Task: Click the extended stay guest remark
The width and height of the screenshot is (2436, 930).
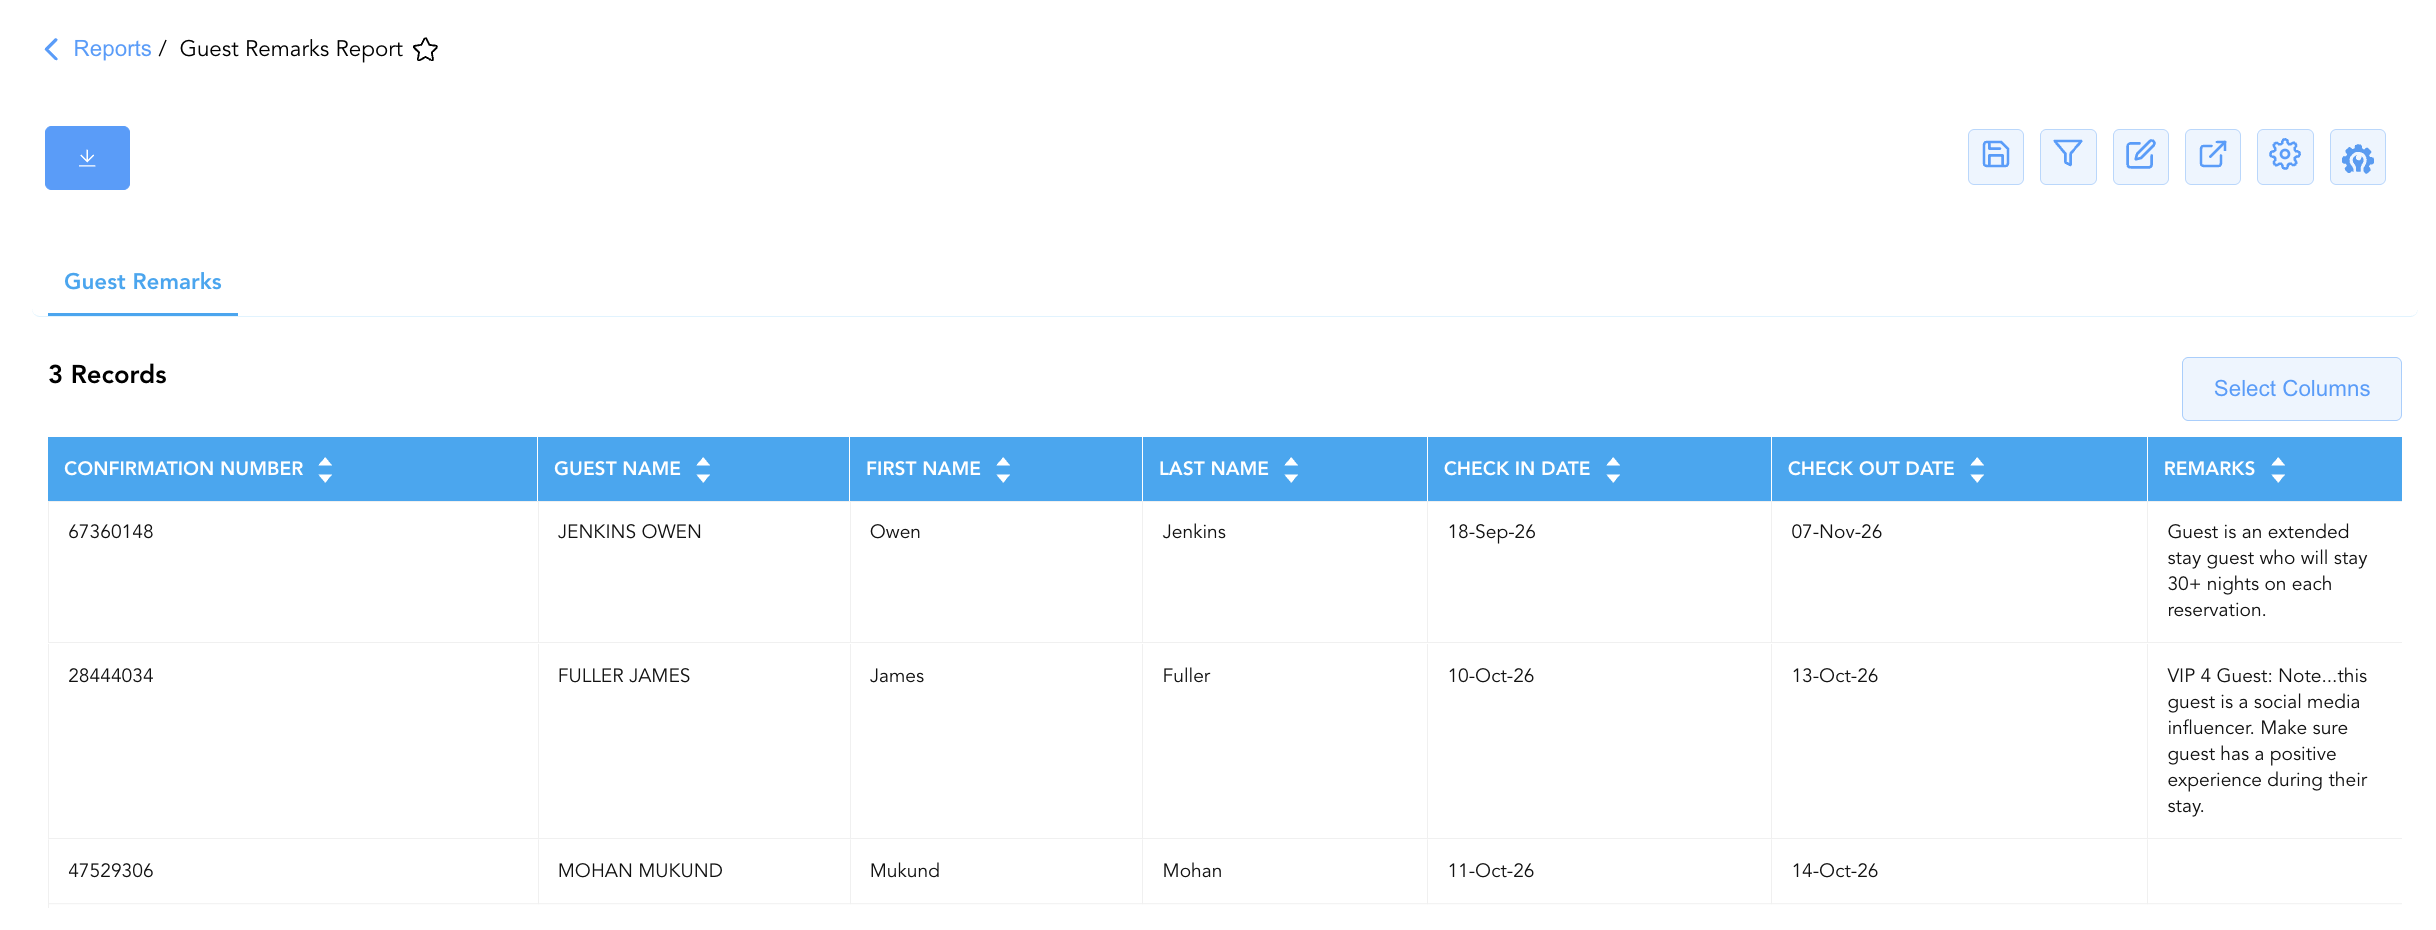Action: click(x=2267, y=571)
